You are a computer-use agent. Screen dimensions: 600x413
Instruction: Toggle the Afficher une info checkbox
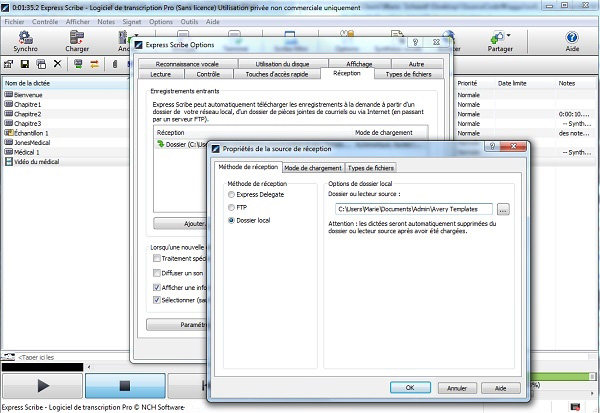tap(157, 287)
